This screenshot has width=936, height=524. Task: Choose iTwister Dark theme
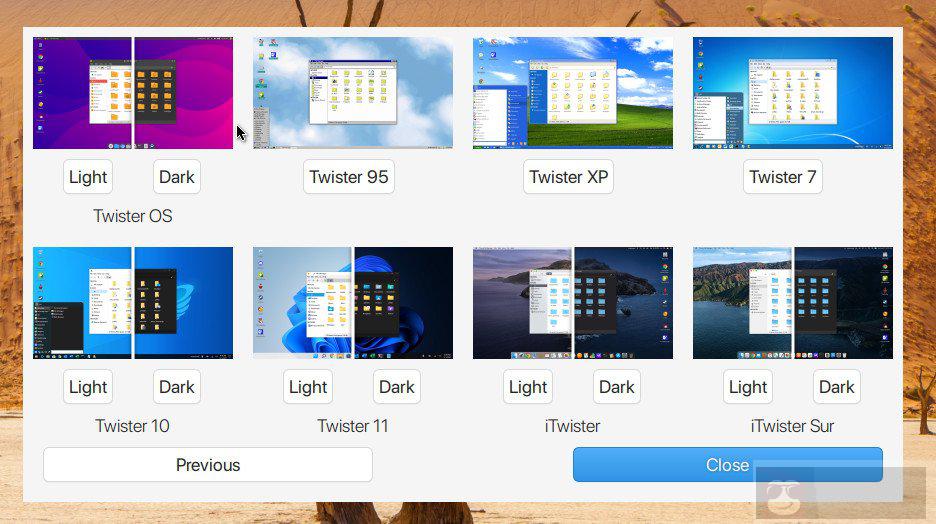(617, 387)
